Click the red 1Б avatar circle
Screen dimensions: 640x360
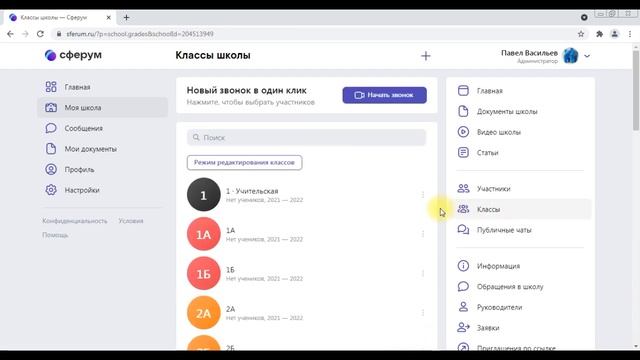tap(204, 273)
